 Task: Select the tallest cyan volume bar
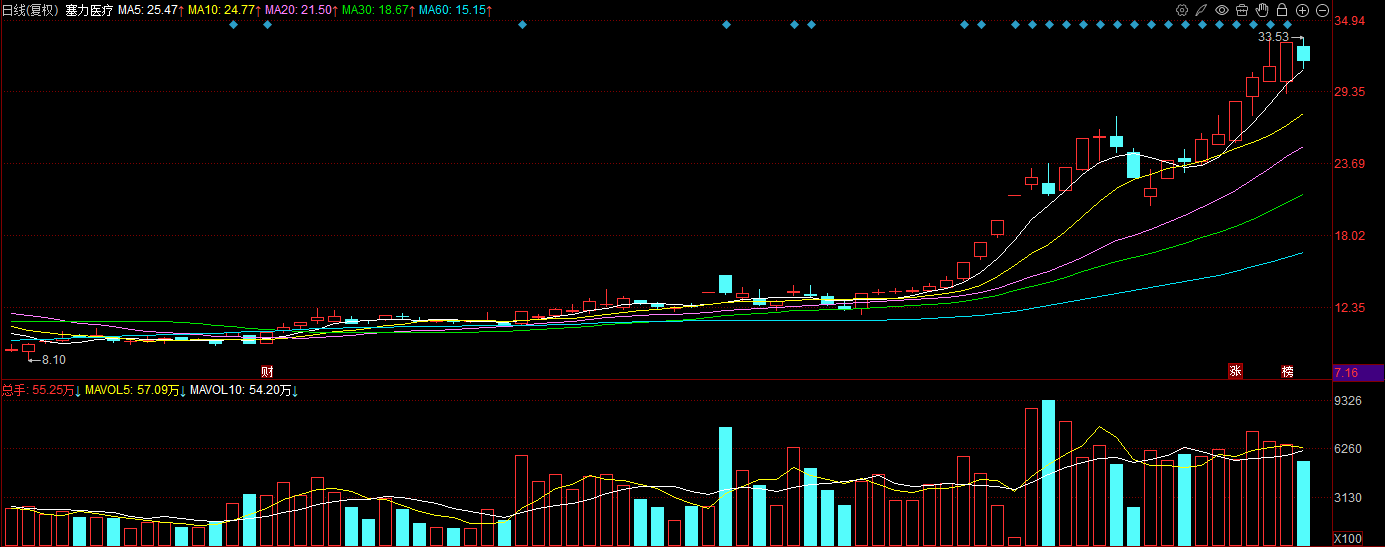tap(1048, 473)
